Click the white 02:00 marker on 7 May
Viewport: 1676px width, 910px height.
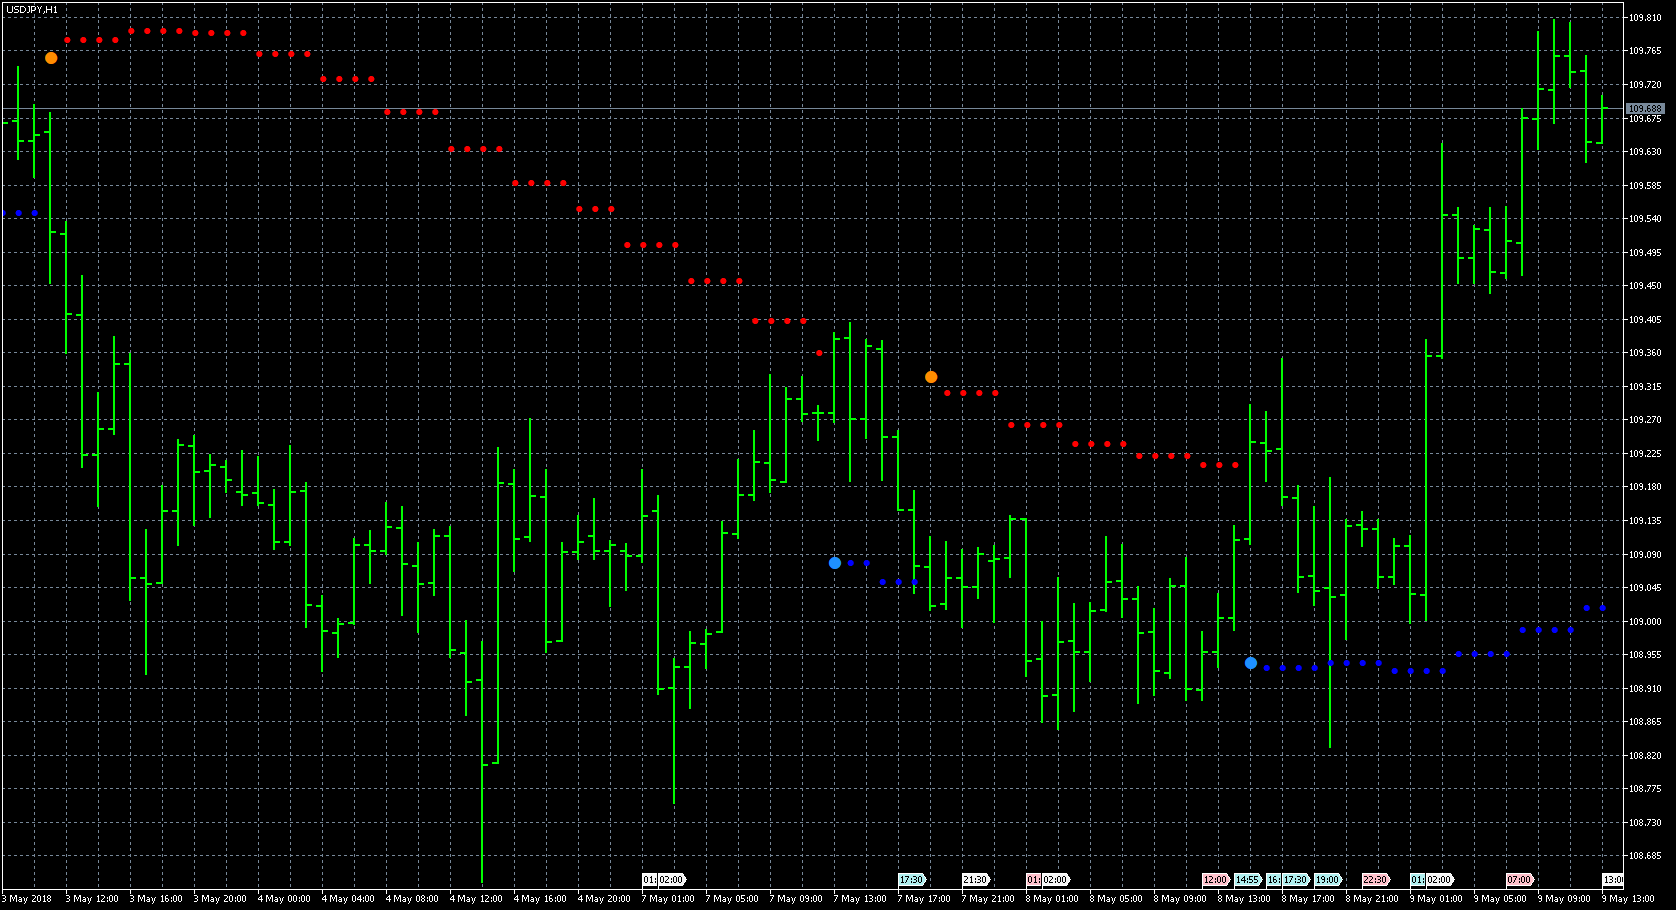click(671, 880)
